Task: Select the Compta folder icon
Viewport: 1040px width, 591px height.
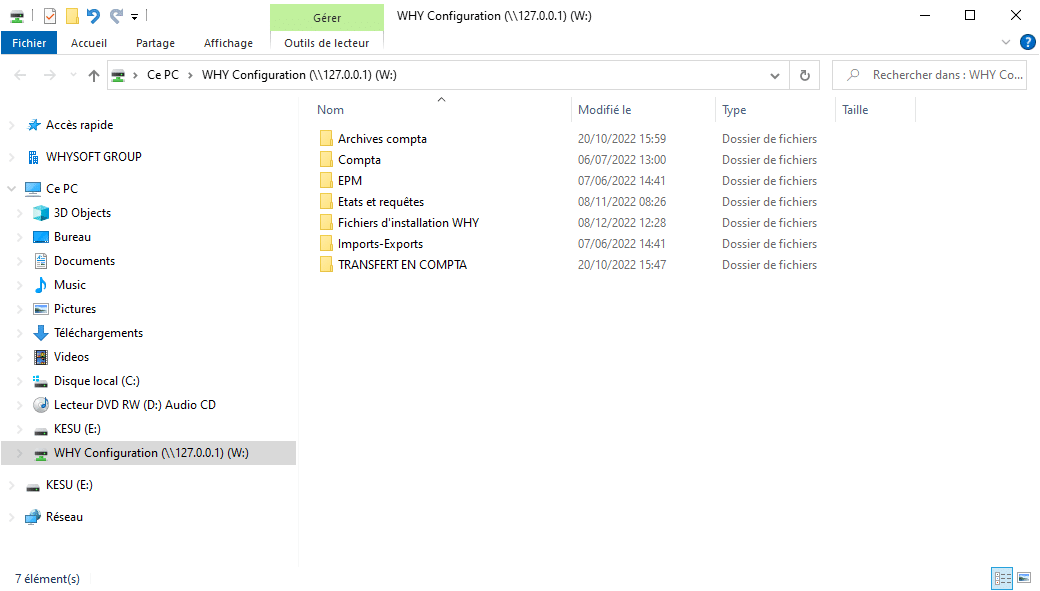Action: [x=326, y=159]
